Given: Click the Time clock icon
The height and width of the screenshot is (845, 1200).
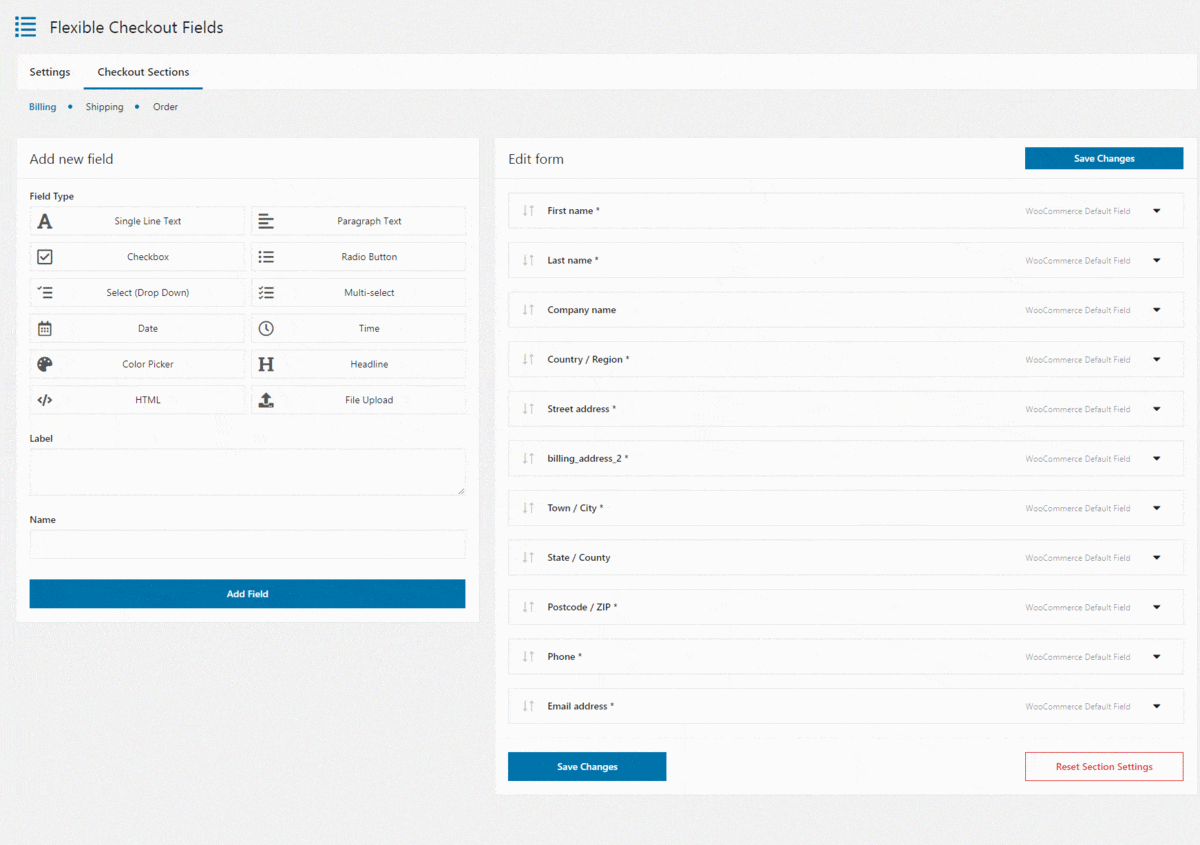Looking at the screenshot, I should [266, 328].
